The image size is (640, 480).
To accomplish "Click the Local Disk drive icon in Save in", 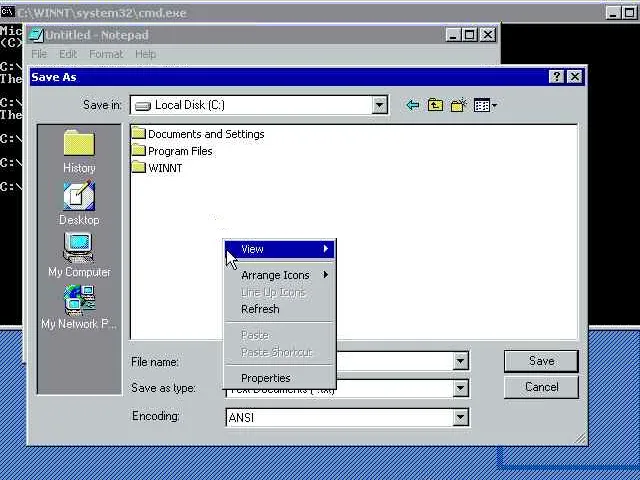I will 143,106.
